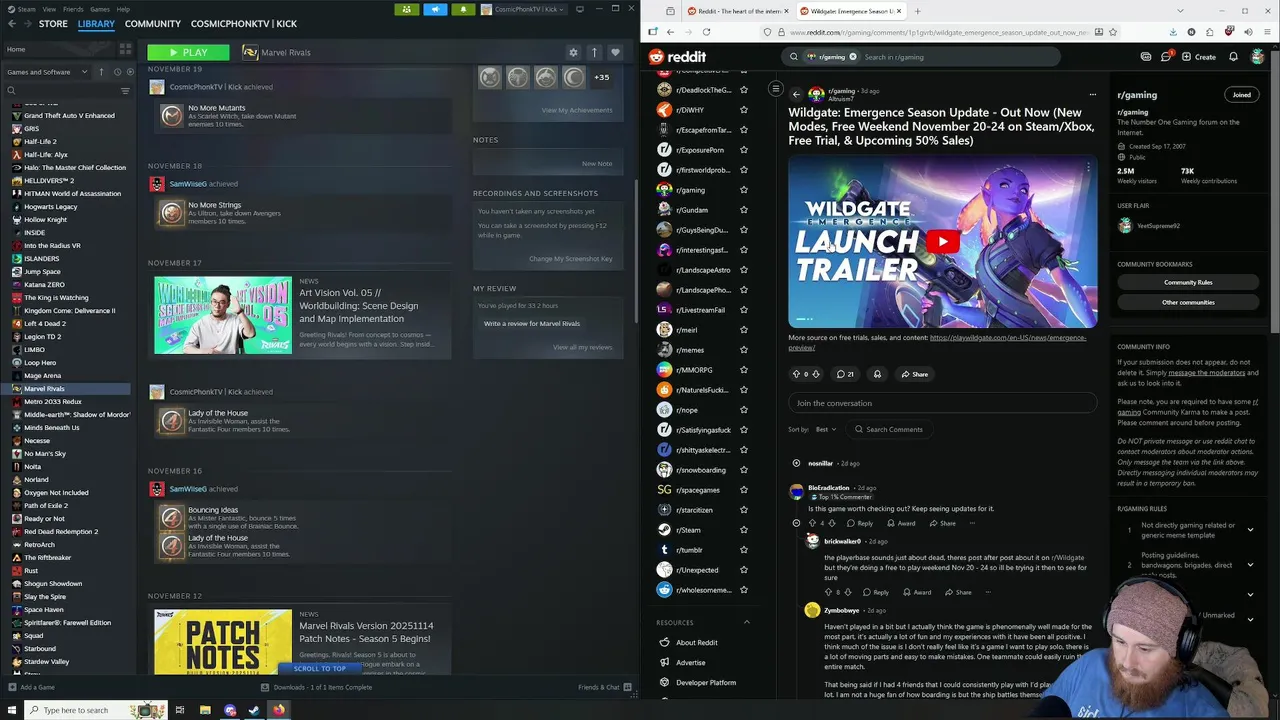Open Friends & Chat in Steam footer
Viewport: 1280px width, 720px height.
(x=604, y=687)
